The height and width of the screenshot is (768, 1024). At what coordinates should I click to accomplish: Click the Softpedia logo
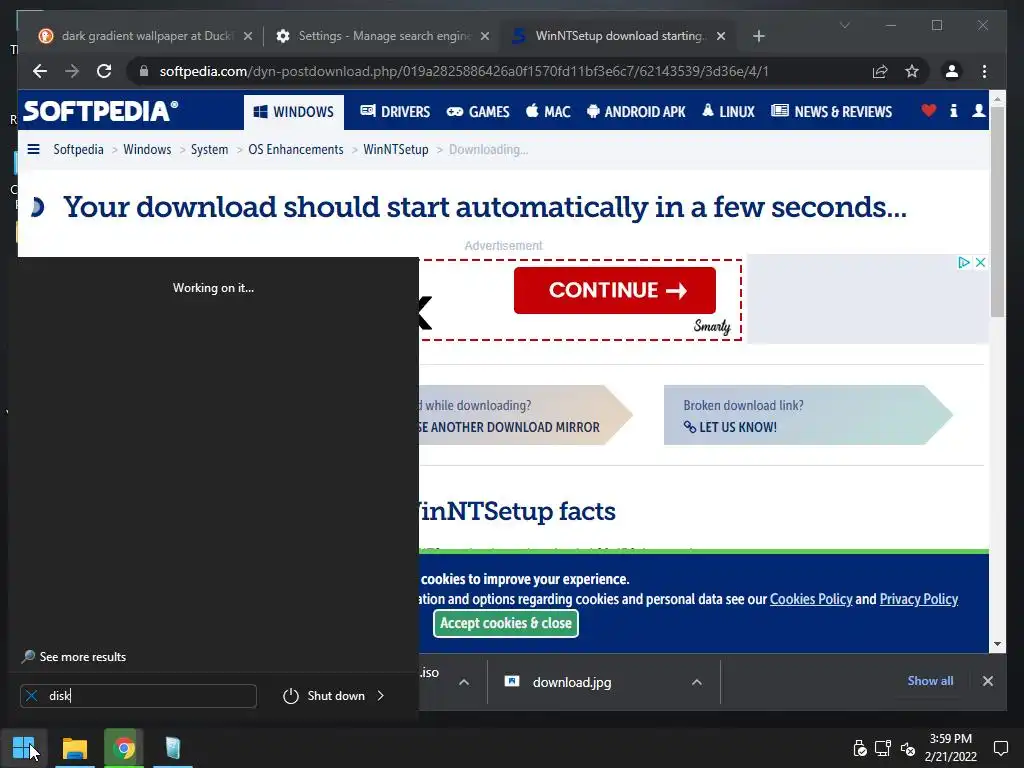(x=101, y=111)
